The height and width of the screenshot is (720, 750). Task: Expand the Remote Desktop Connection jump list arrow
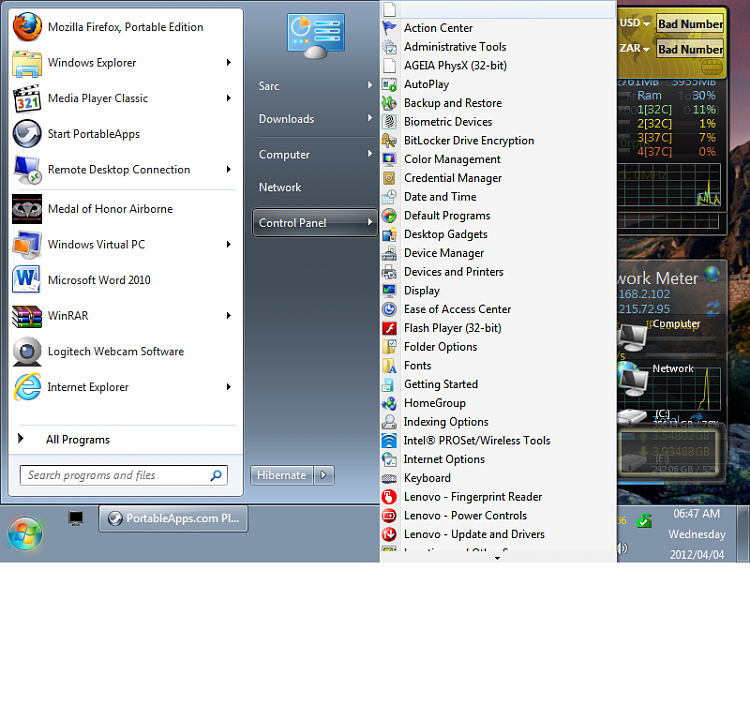pyautogui.click(x=229, y=169)
